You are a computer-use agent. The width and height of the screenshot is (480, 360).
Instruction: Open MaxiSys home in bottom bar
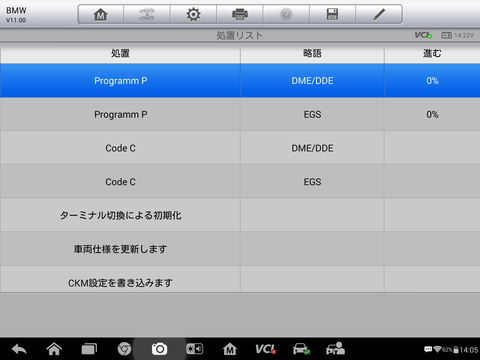(230, 349)
